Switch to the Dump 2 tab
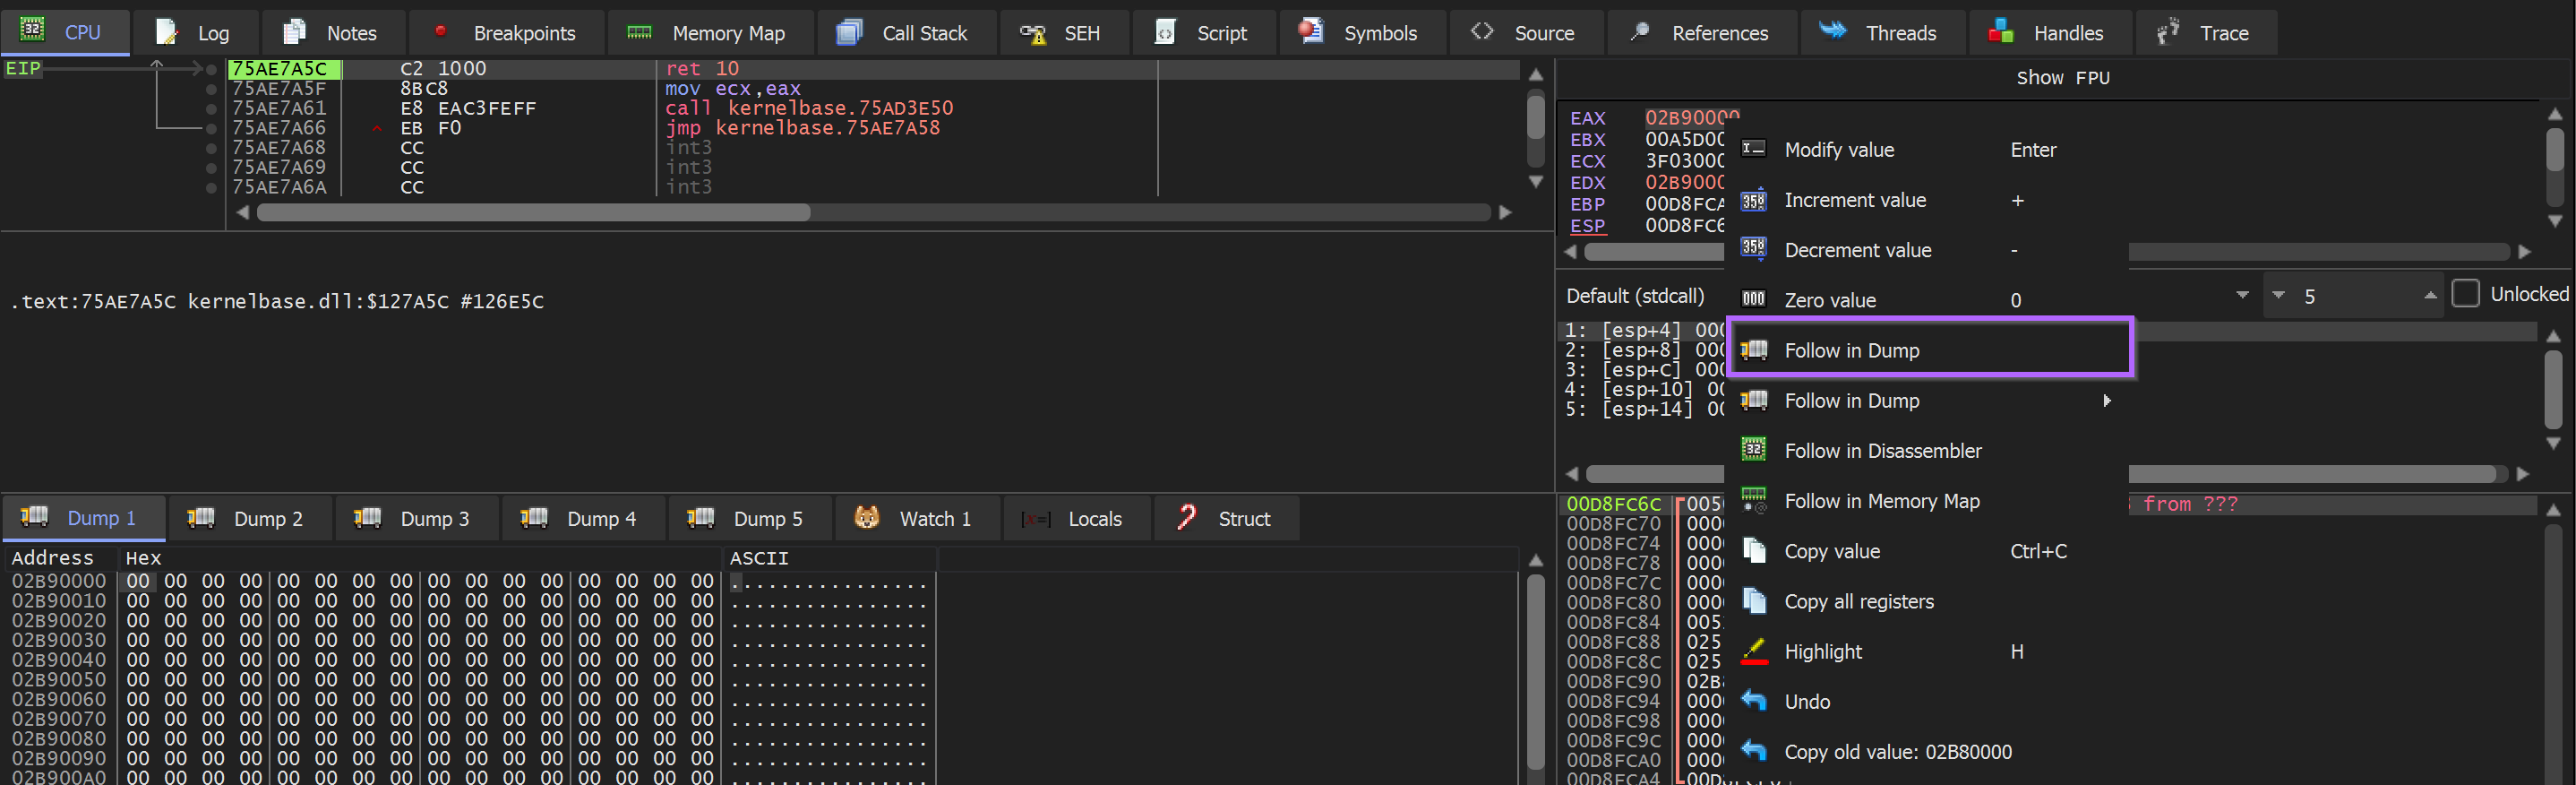 point(250,518)
